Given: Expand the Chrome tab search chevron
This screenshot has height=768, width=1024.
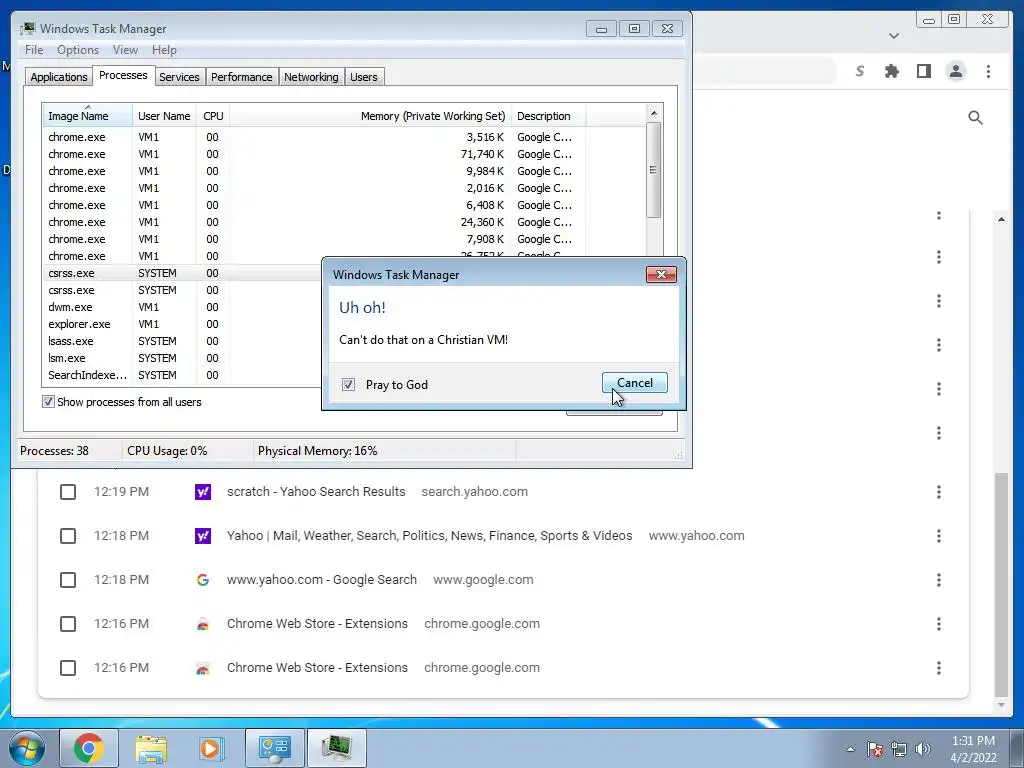Looking at the screenshot, I should click(x=894, y=36).
